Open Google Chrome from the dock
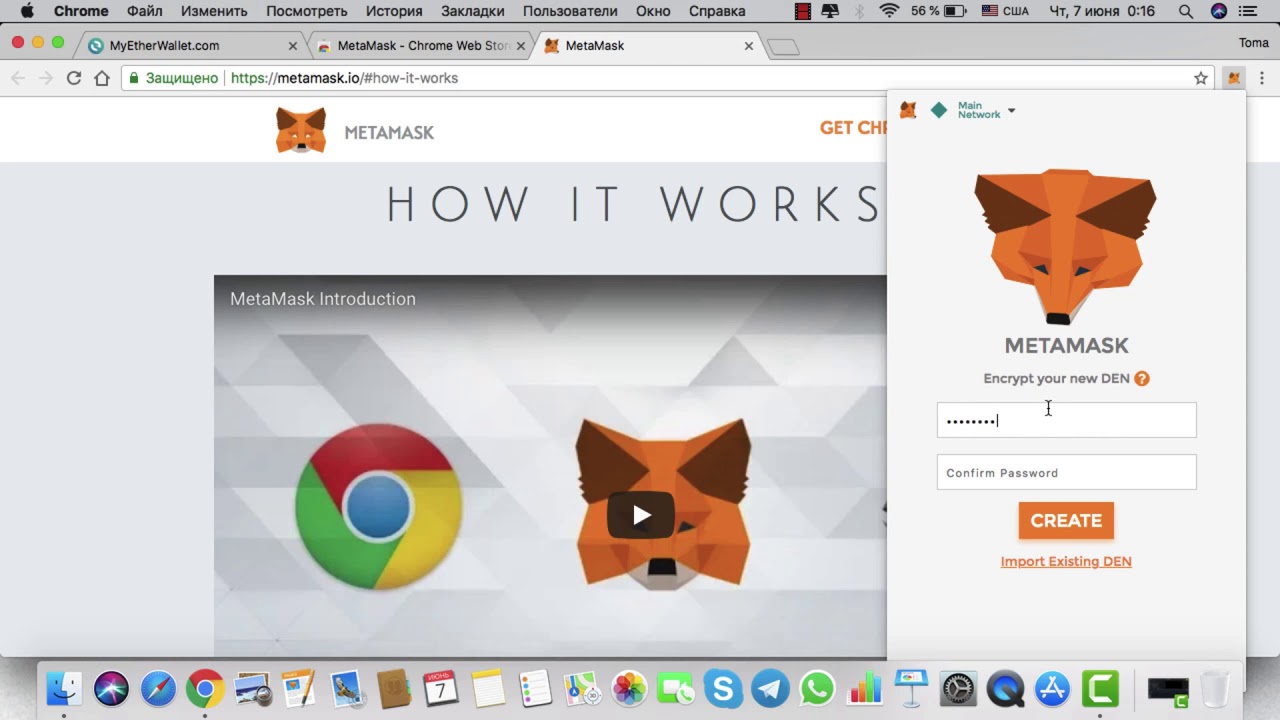The width and height of the screenshot is (1280, 720). (205, 689)
